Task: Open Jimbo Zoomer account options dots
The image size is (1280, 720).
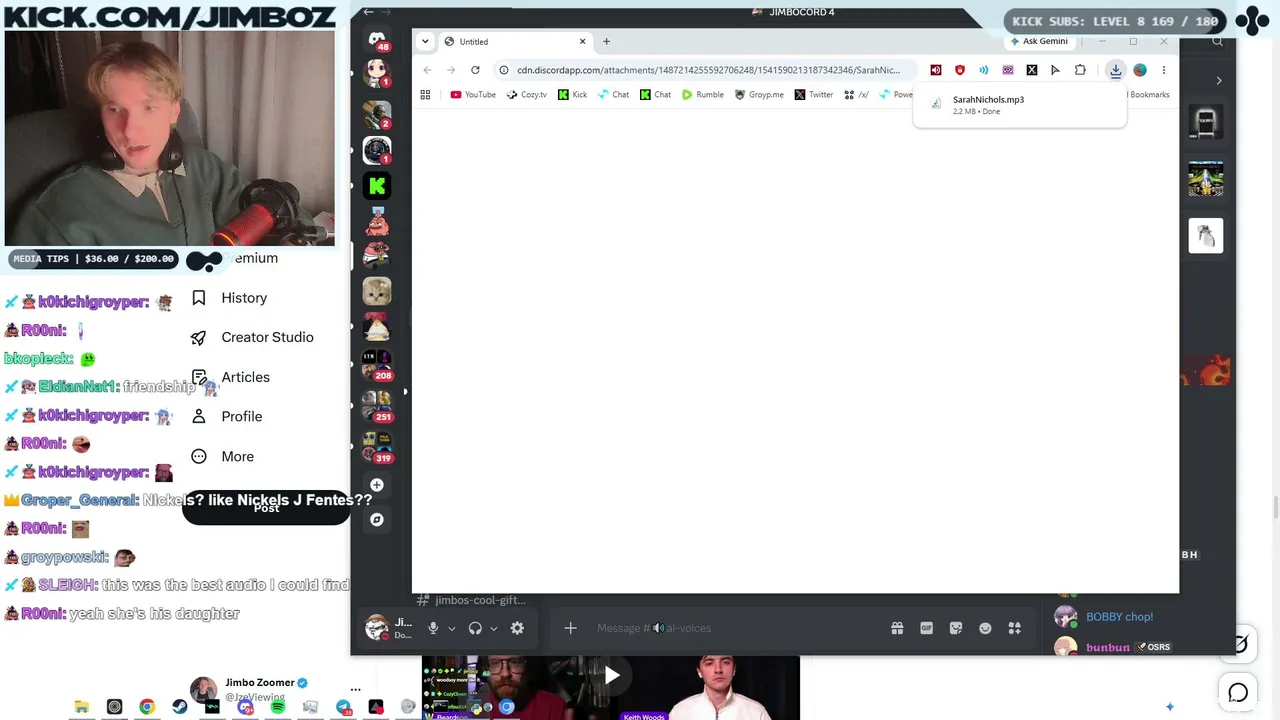Action: [355, 689]
